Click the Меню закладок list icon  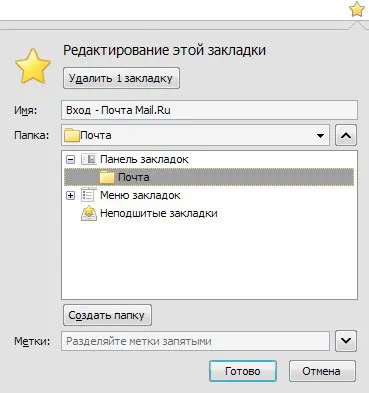[88, 195]
